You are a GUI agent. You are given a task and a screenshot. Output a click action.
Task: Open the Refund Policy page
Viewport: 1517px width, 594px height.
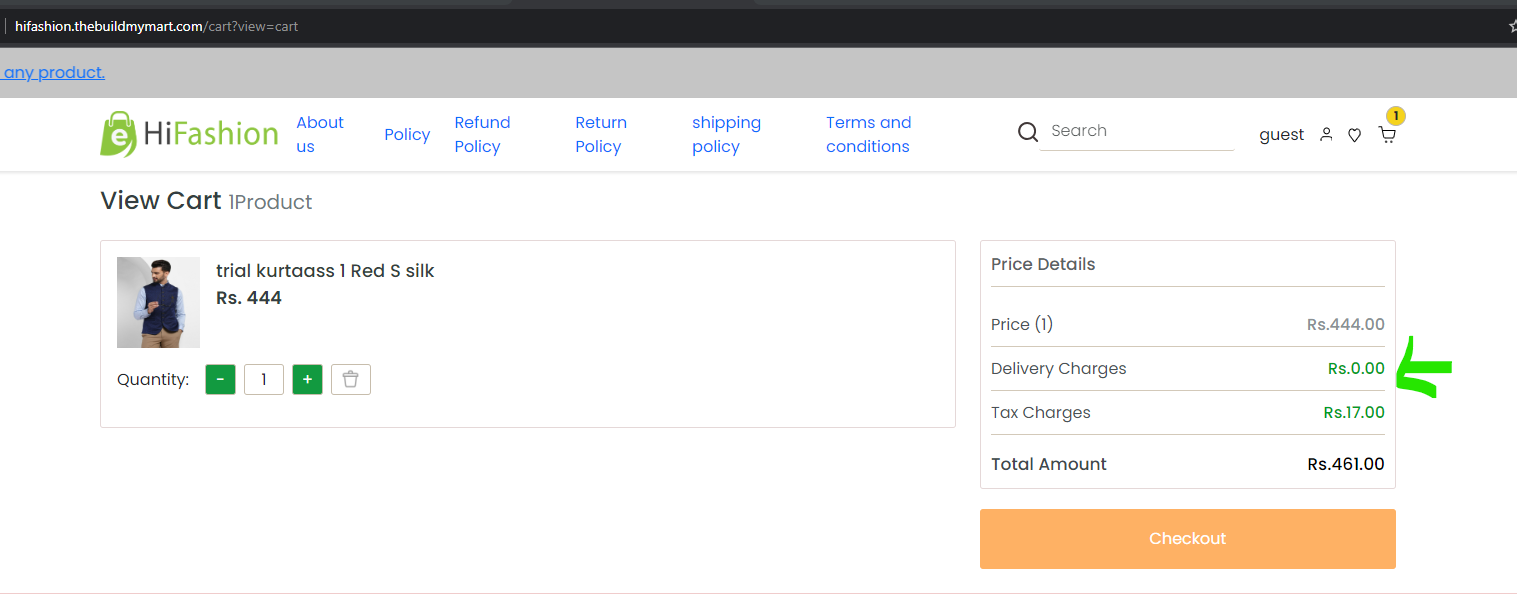pyautogui.click(x=482, y=134)
